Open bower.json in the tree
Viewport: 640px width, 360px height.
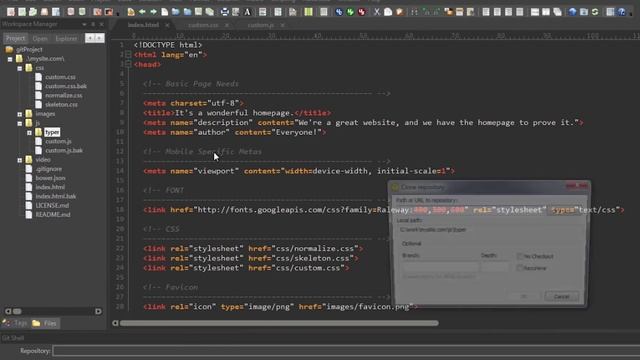[50, 178]
